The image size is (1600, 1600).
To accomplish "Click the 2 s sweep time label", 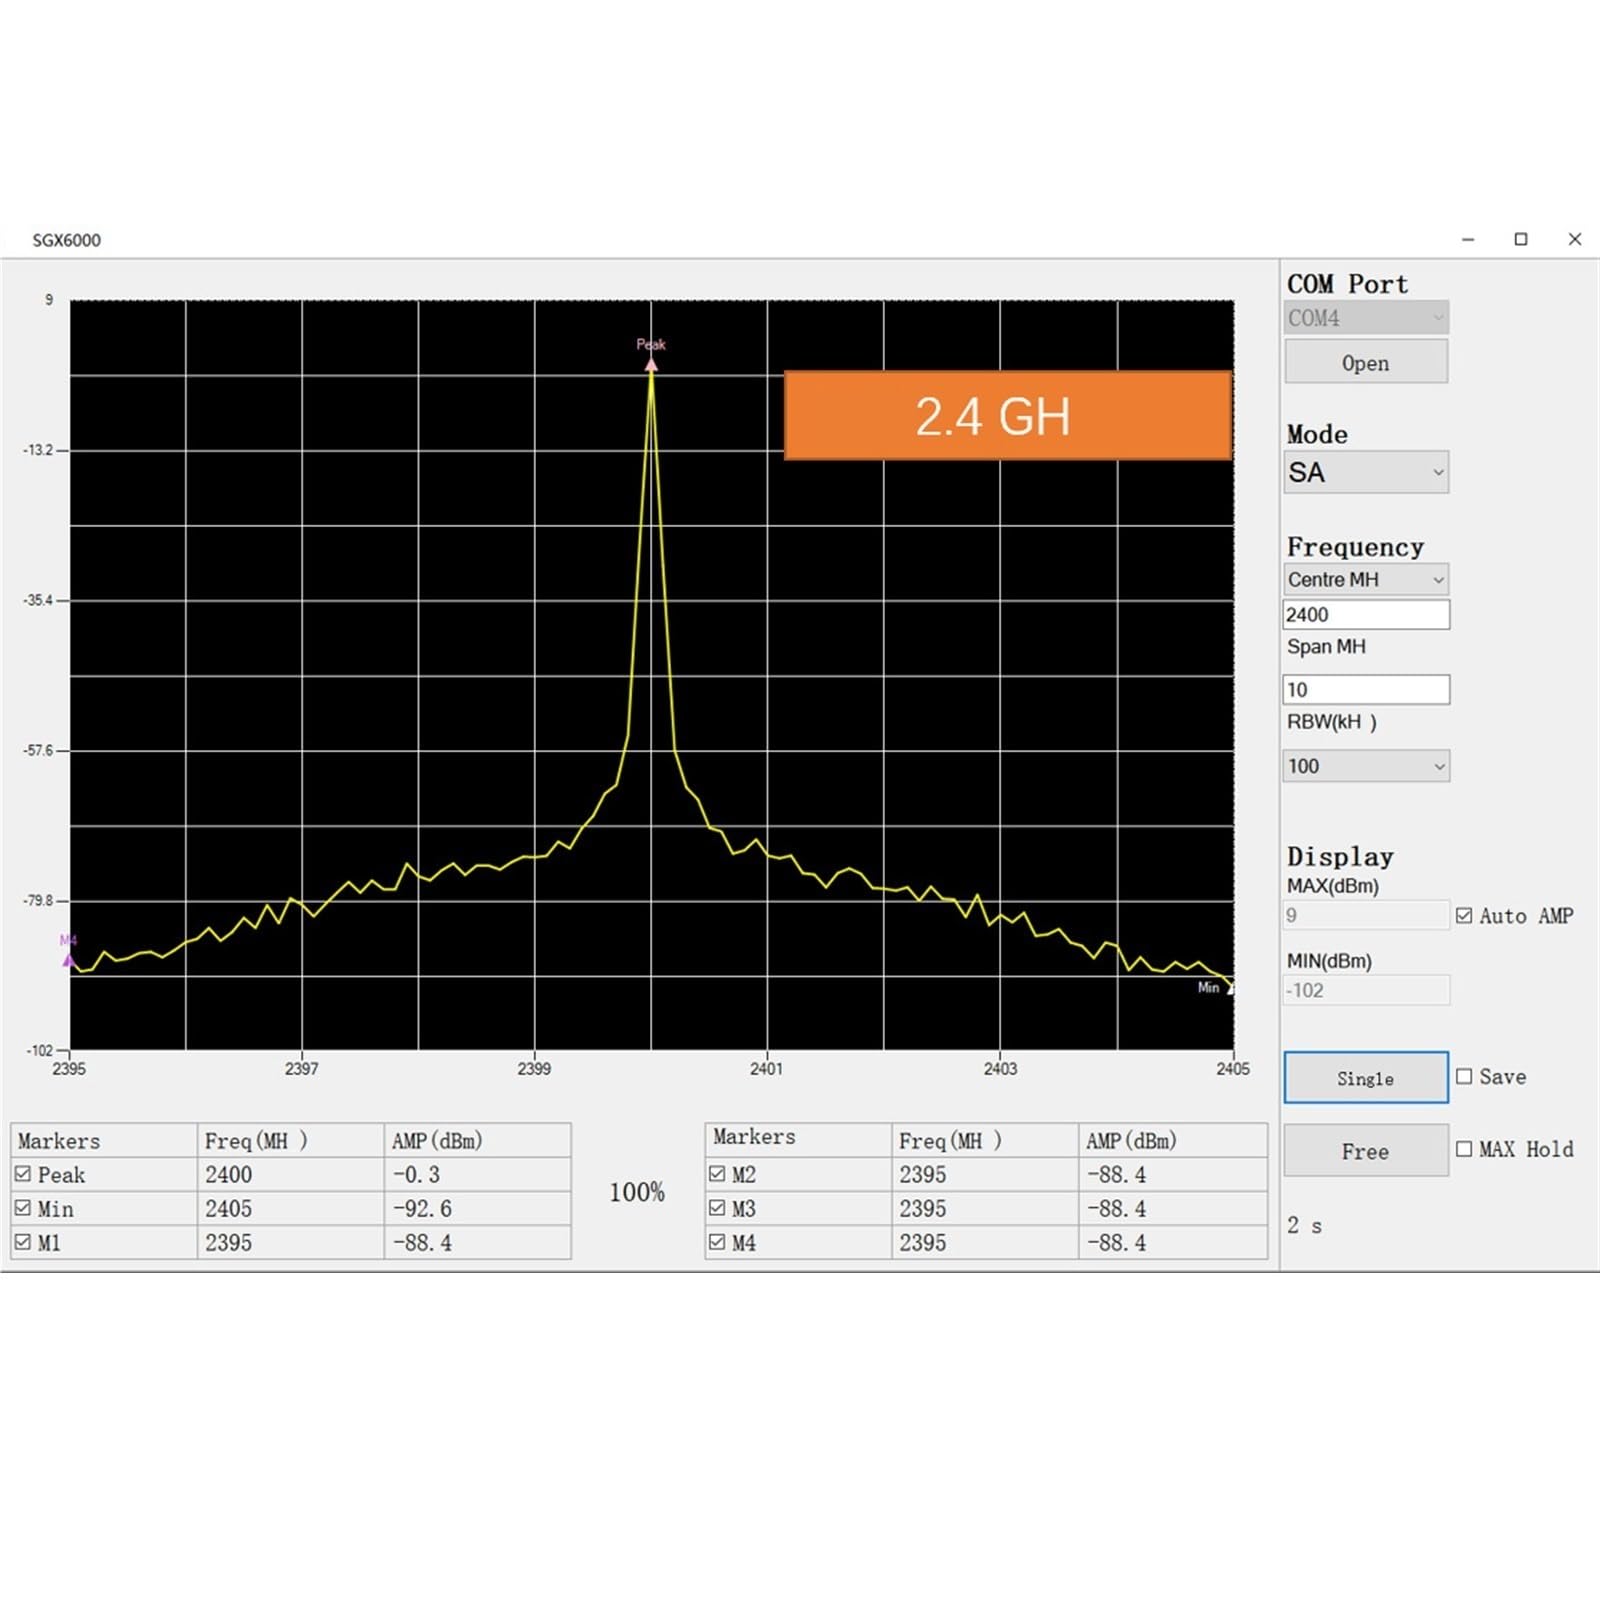I will 1304,1225.
